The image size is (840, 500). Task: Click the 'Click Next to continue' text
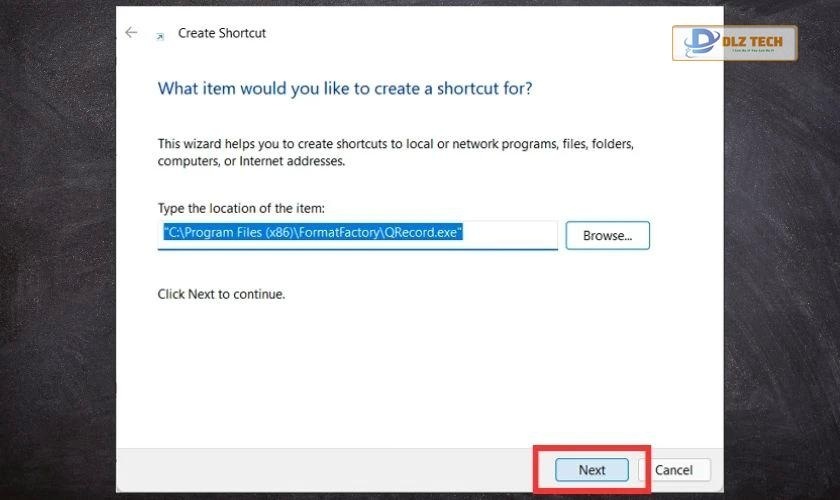[x=221, y=295]
